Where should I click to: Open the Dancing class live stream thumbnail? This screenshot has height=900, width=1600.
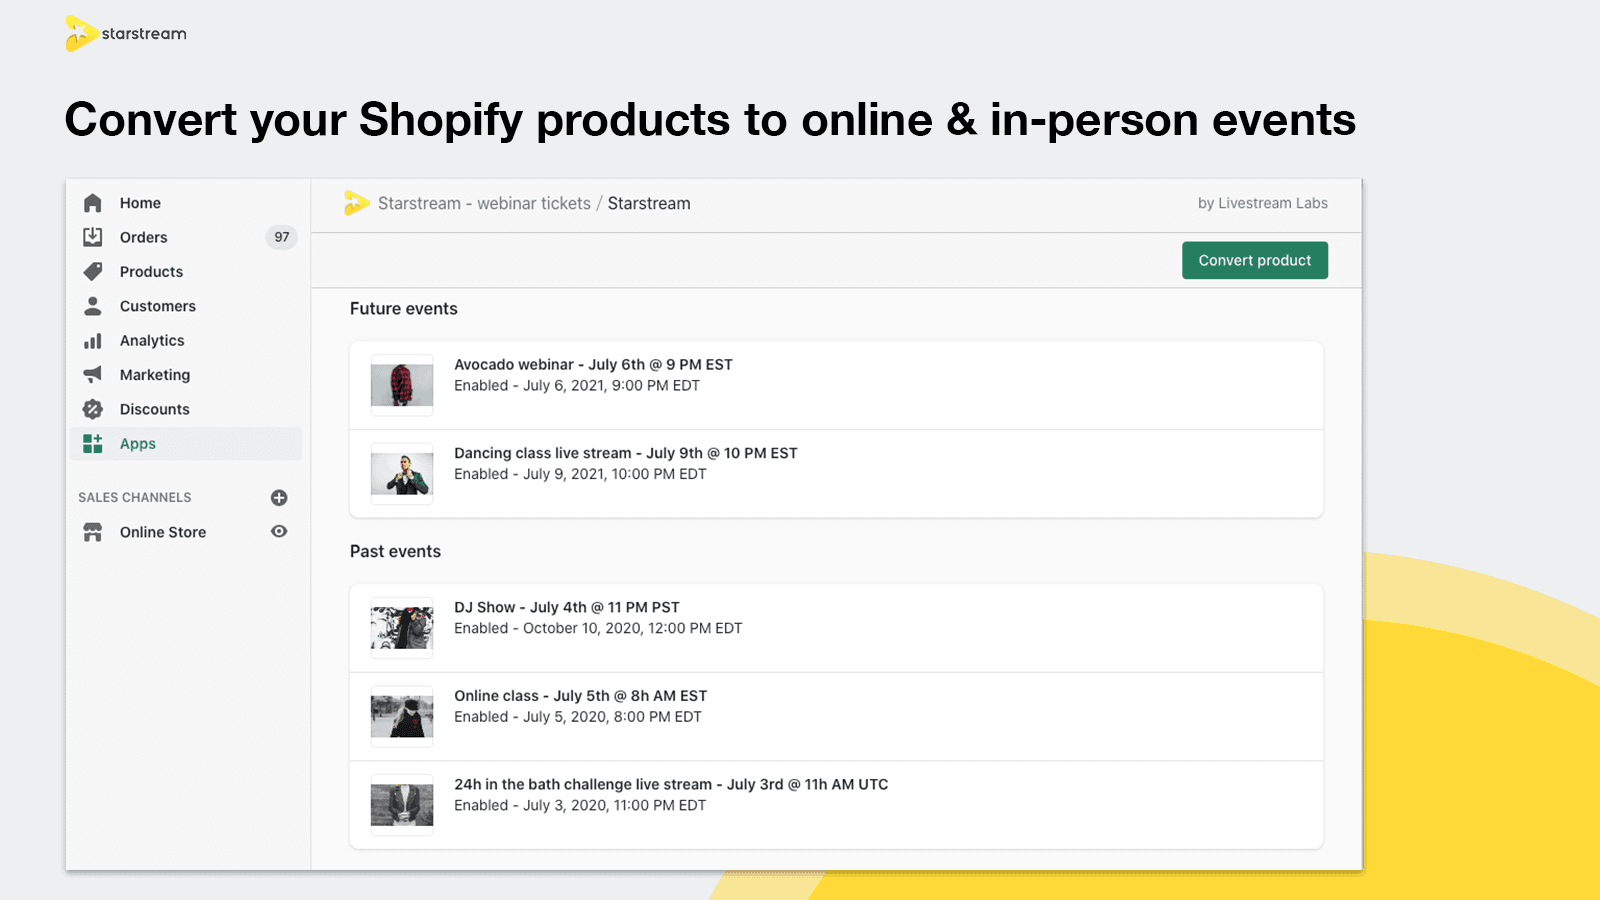(400, 473)
